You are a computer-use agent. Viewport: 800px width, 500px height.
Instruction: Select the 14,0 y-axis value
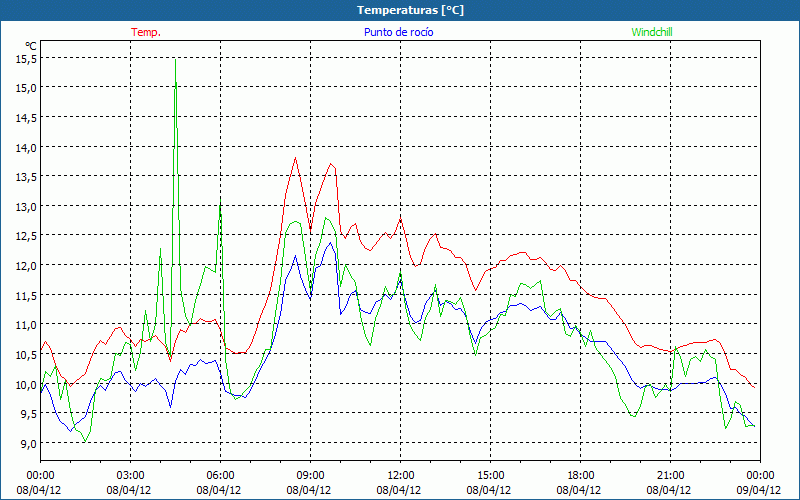pyautogui.click(x=27, y=148)
